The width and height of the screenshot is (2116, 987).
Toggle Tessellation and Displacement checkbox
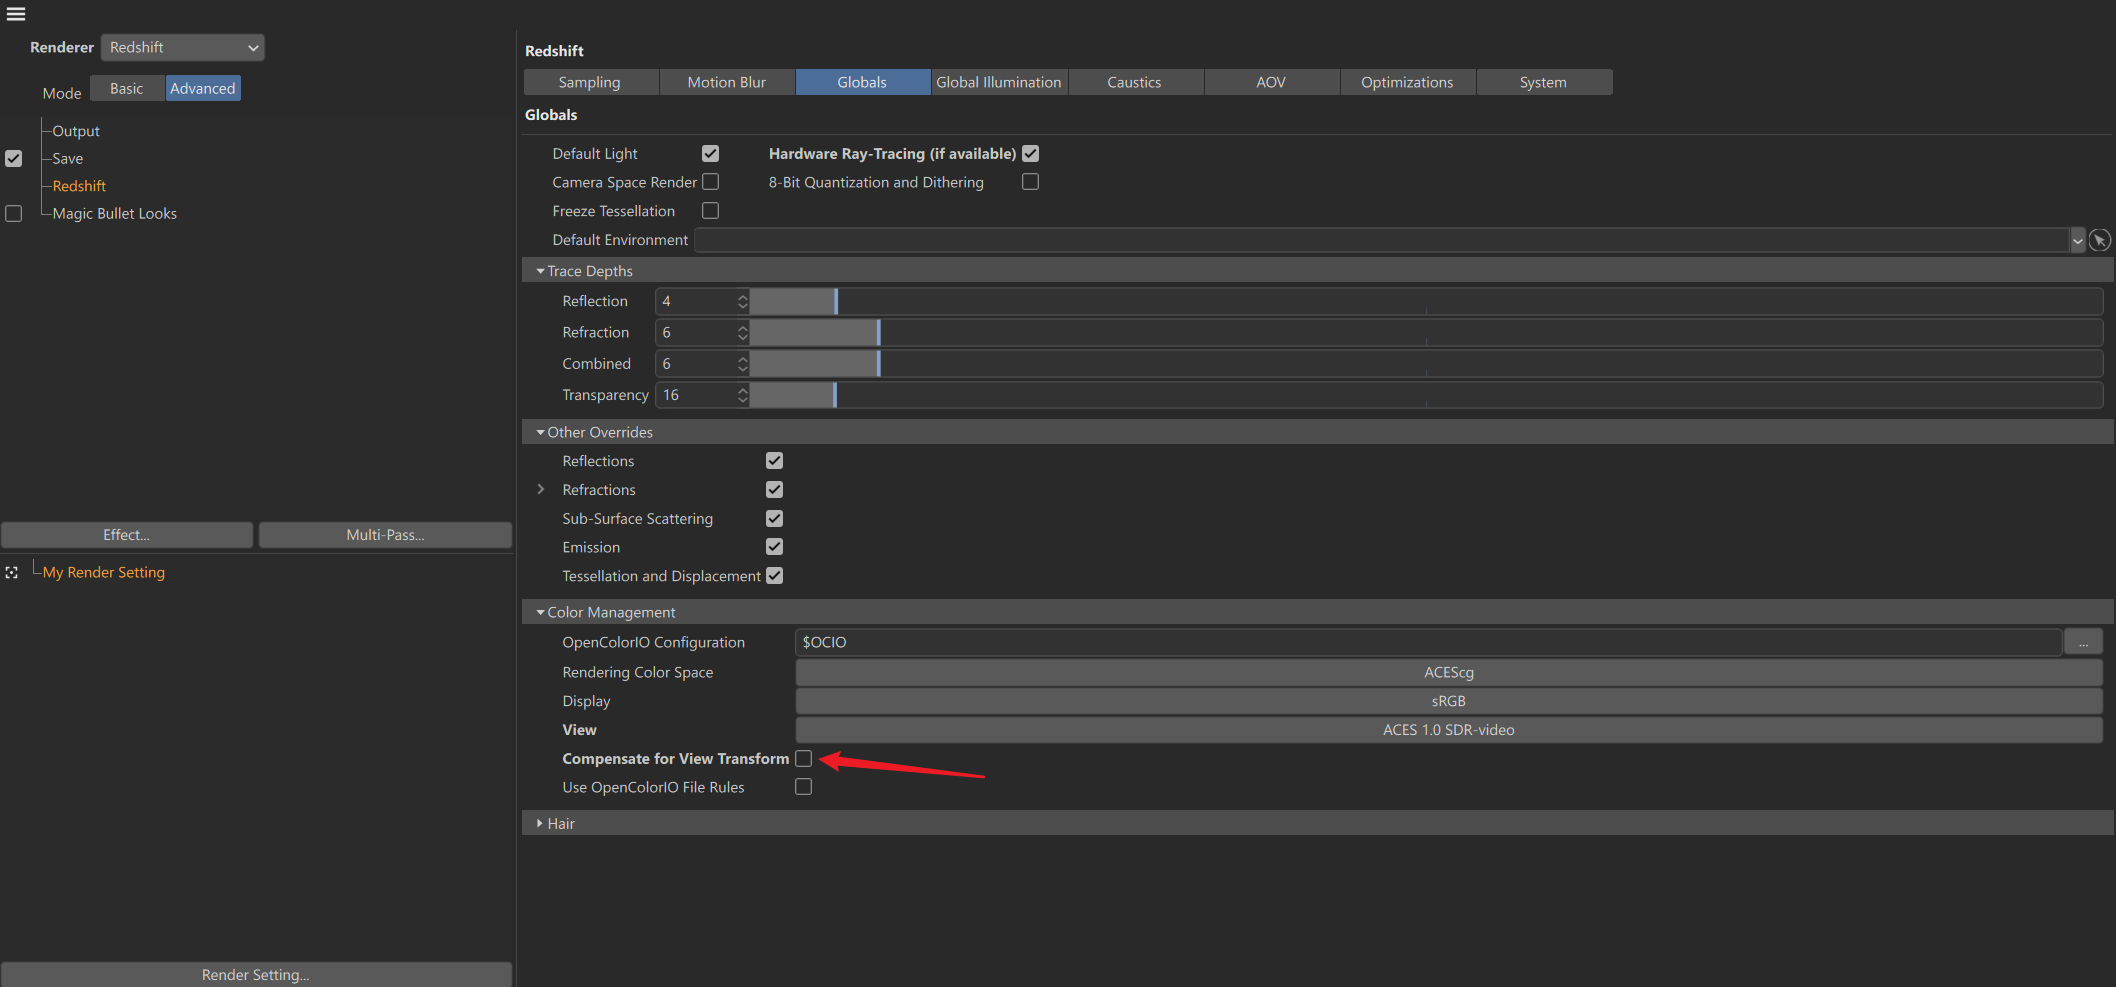(x=774, y=576)
